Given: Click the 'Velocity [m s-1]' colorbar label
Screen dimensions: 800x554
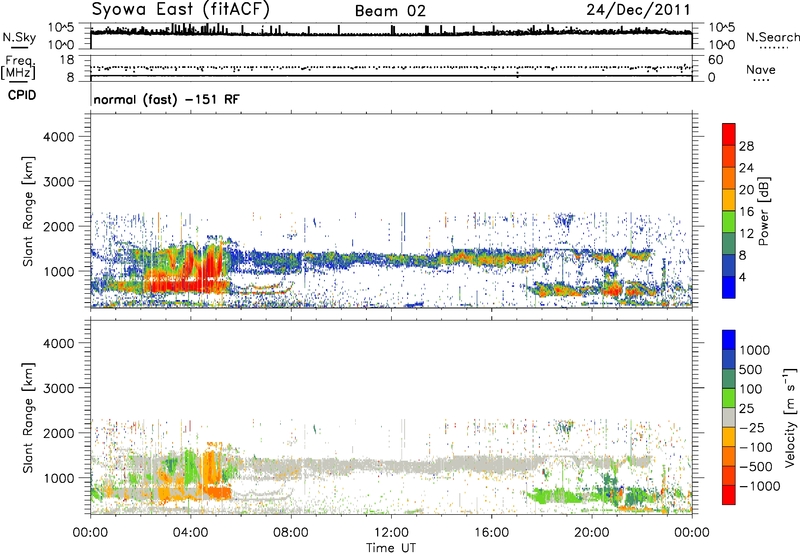Looking at the screenshot, I should click(x=790, y=417).
